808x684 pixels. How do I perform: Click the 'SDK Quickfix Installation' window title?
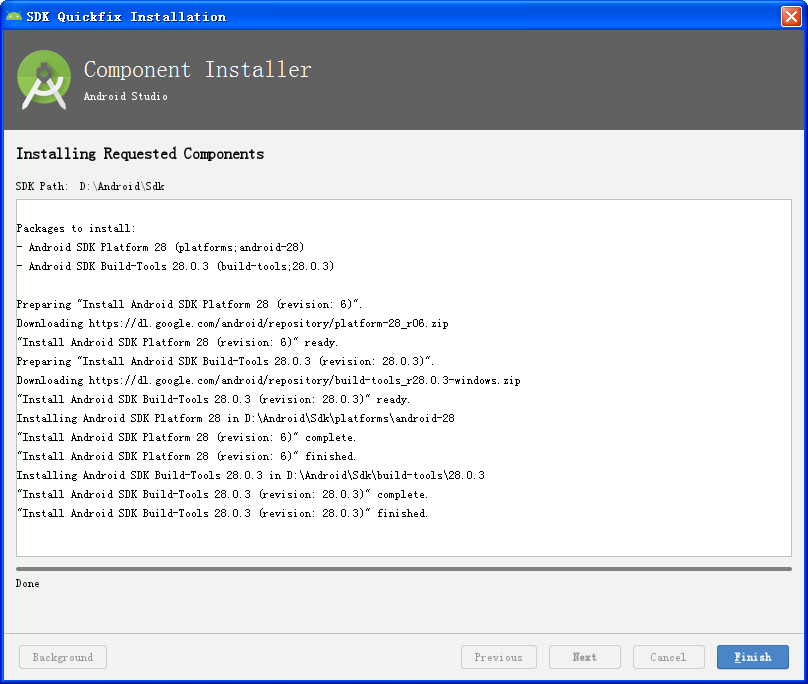[x=126, y=17]
